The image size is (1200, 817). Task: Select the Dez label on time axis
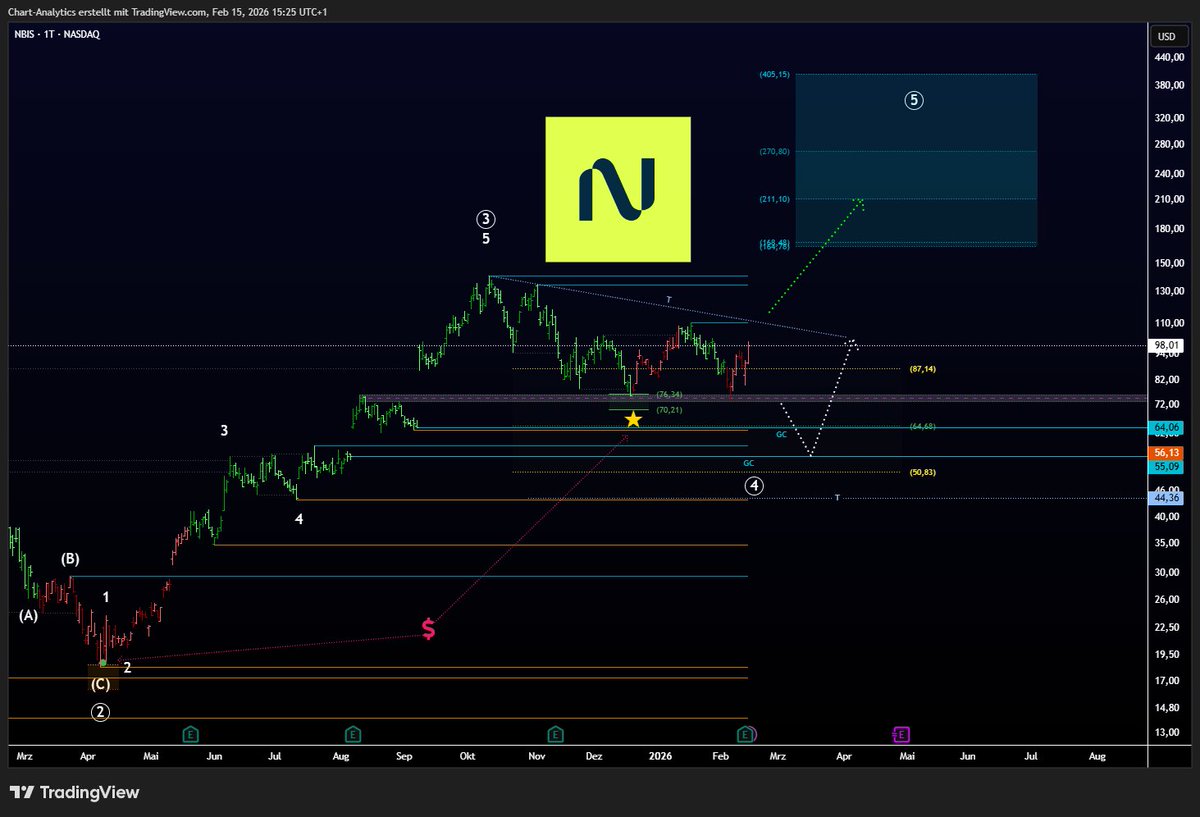click(595, 757)
